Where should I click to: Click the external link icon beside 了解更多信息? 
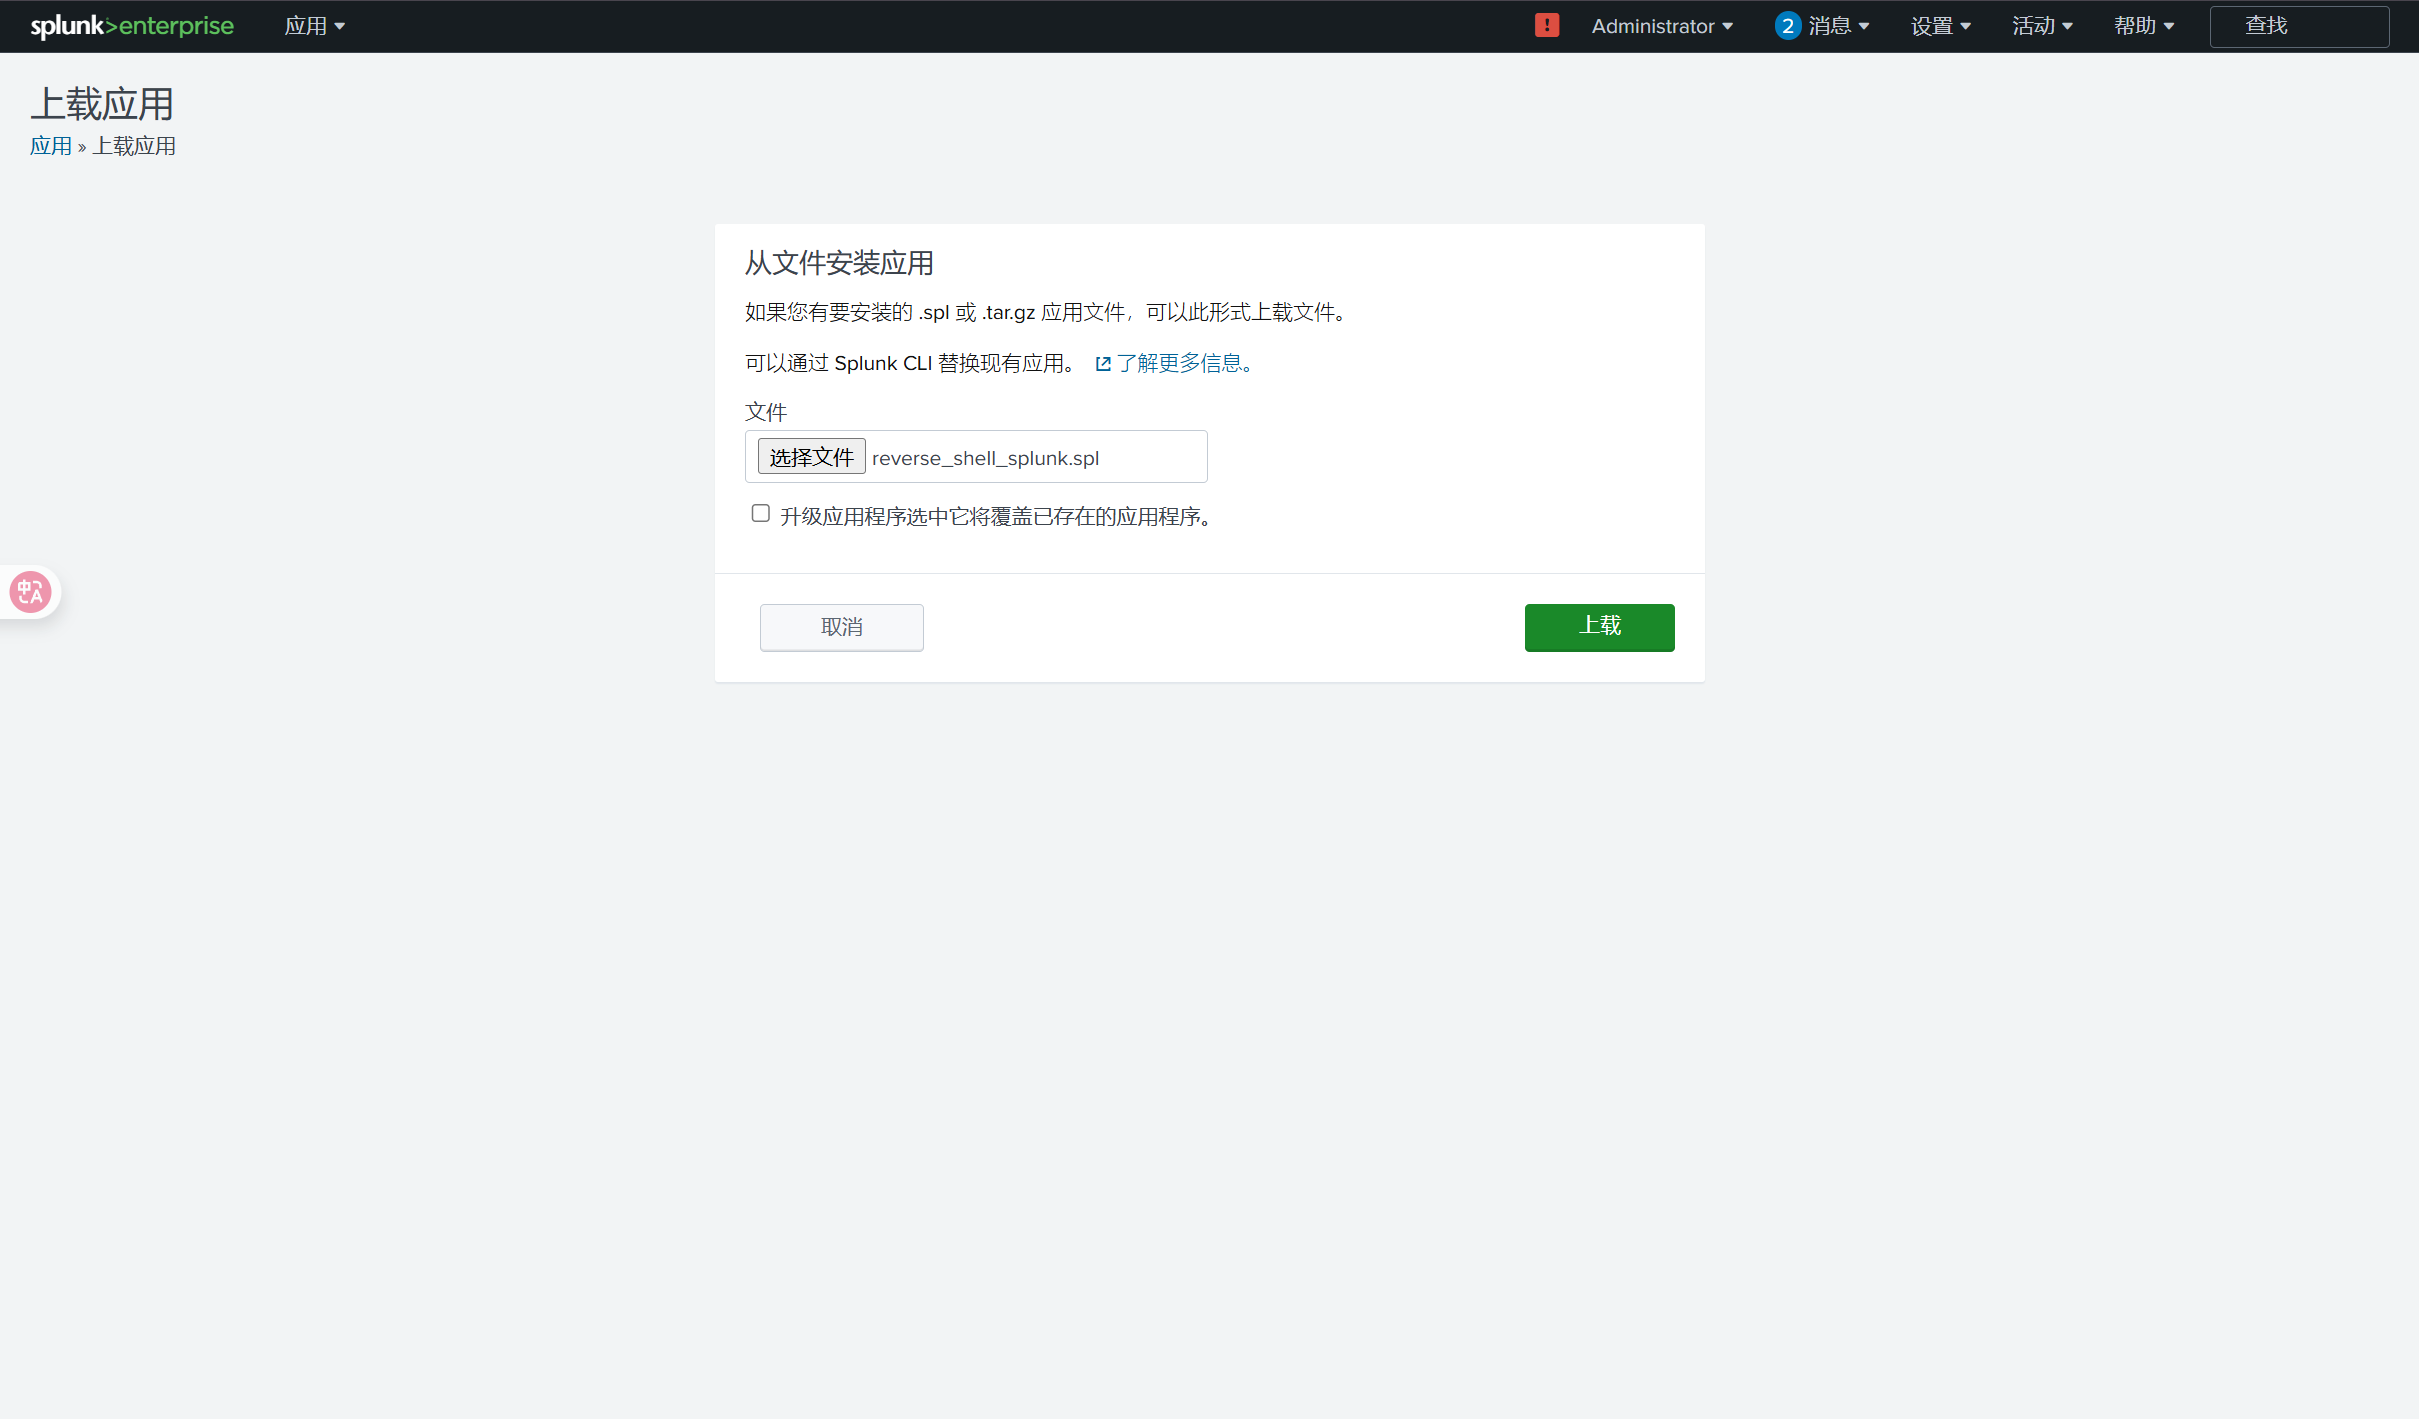coord(1103,364)
